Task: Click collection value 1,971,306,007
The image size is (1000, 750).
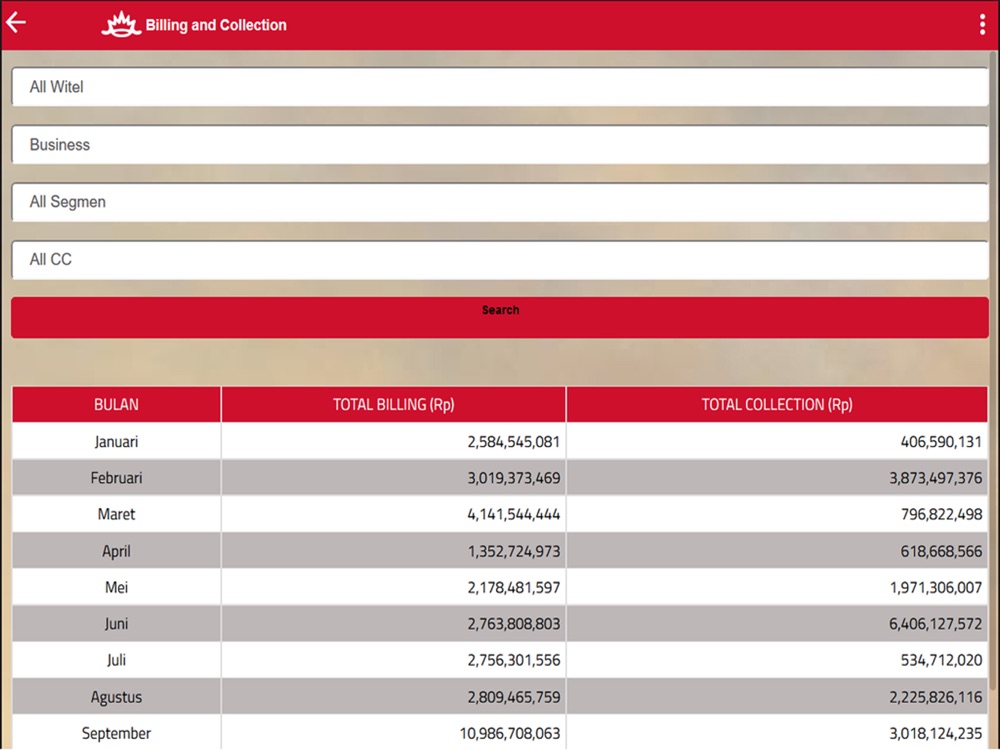Action: (x=936, y=587)
